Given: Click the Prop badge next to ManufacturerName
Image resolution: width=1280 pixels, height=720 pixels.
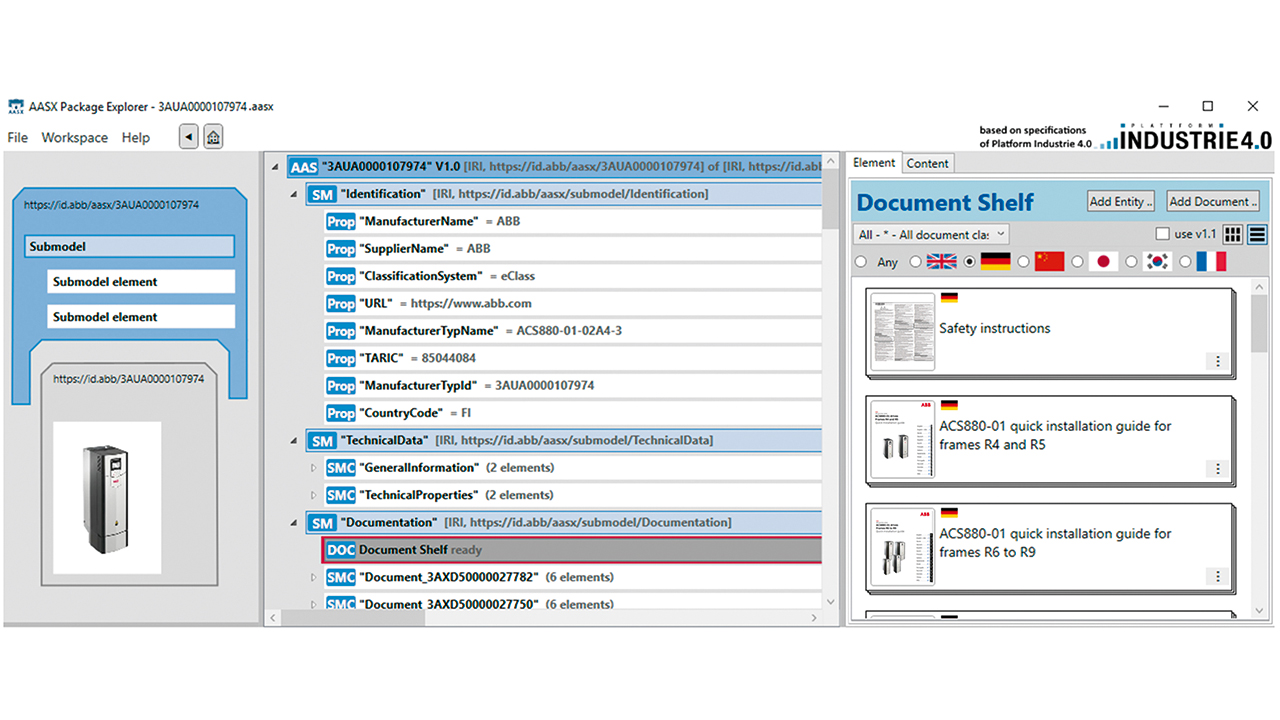Looking at the screenshot, I should (x=341, y=221).
